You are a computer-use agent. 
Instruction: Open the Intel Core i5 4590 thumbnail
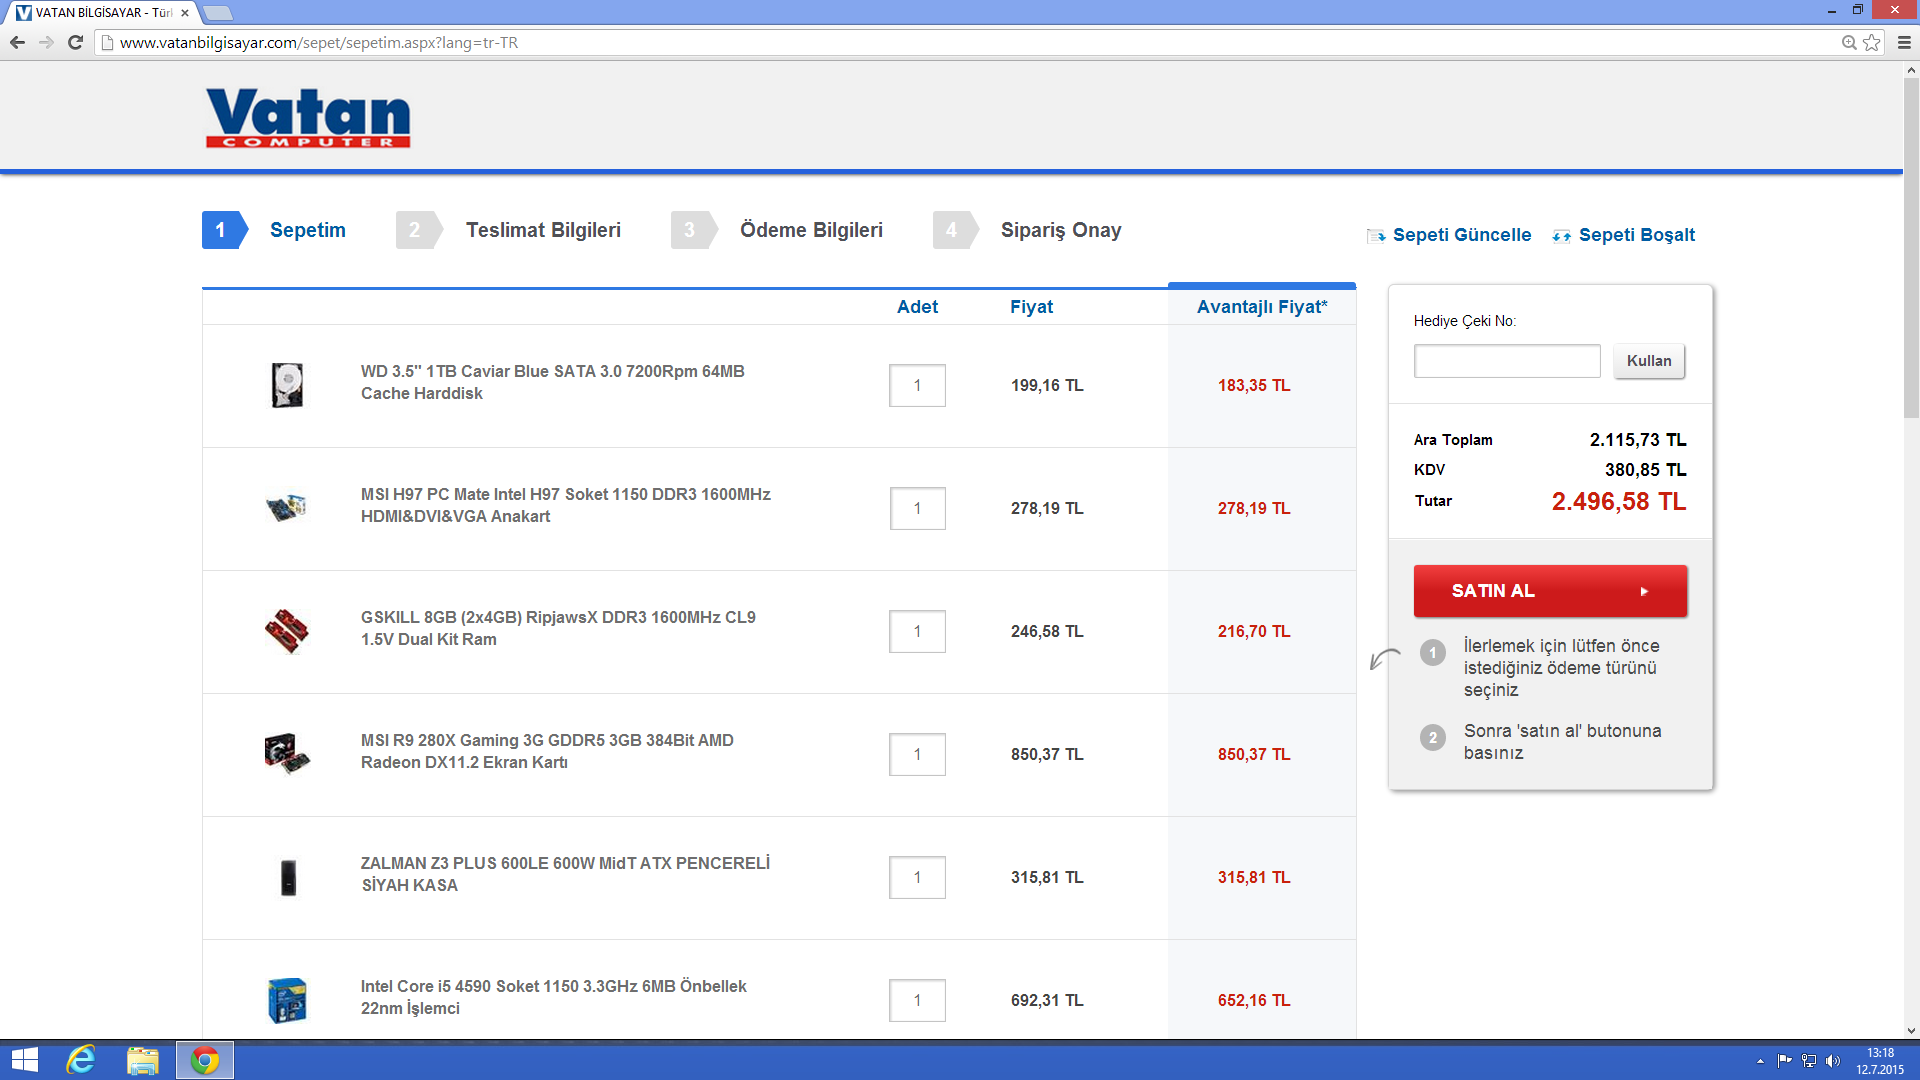(287, 1000)
